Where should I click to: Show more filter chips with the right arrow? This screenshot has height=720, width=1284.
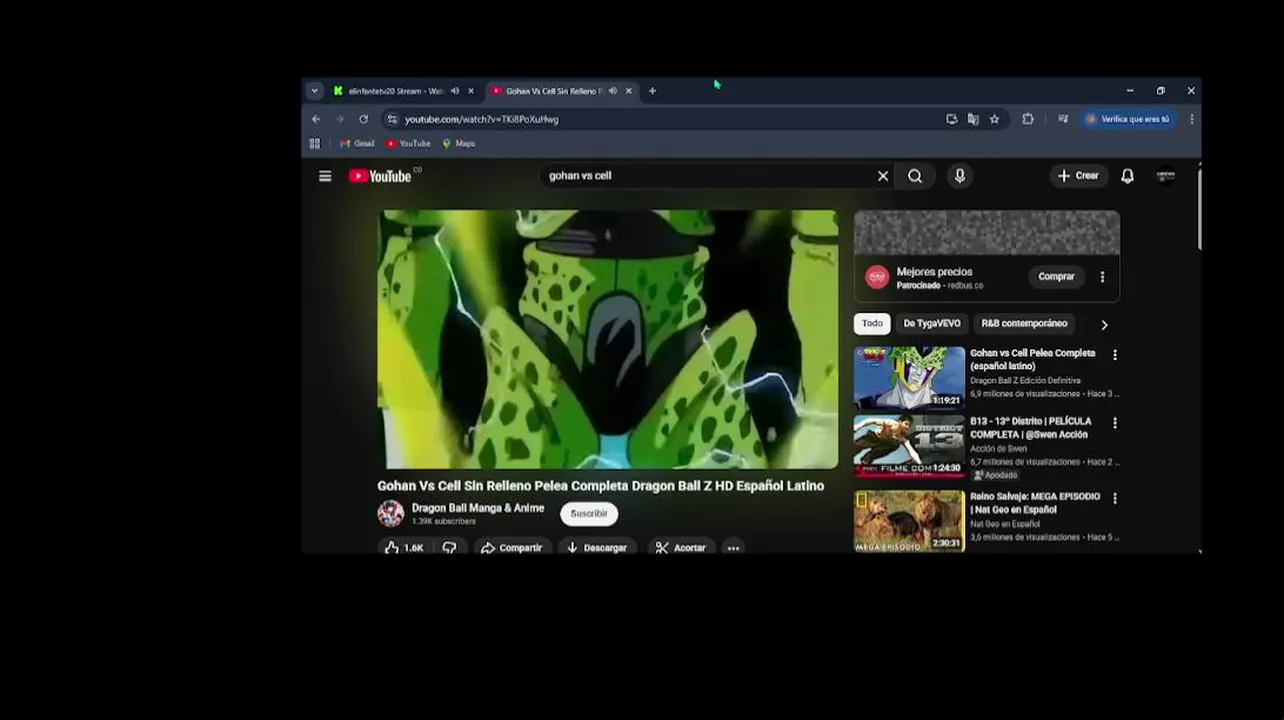click(1104, 325)
